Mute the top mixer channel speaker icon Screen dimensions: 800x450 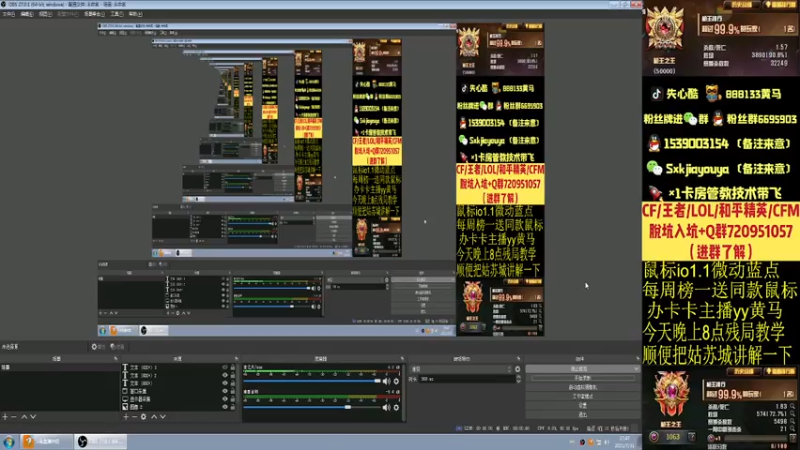(386, 381)
